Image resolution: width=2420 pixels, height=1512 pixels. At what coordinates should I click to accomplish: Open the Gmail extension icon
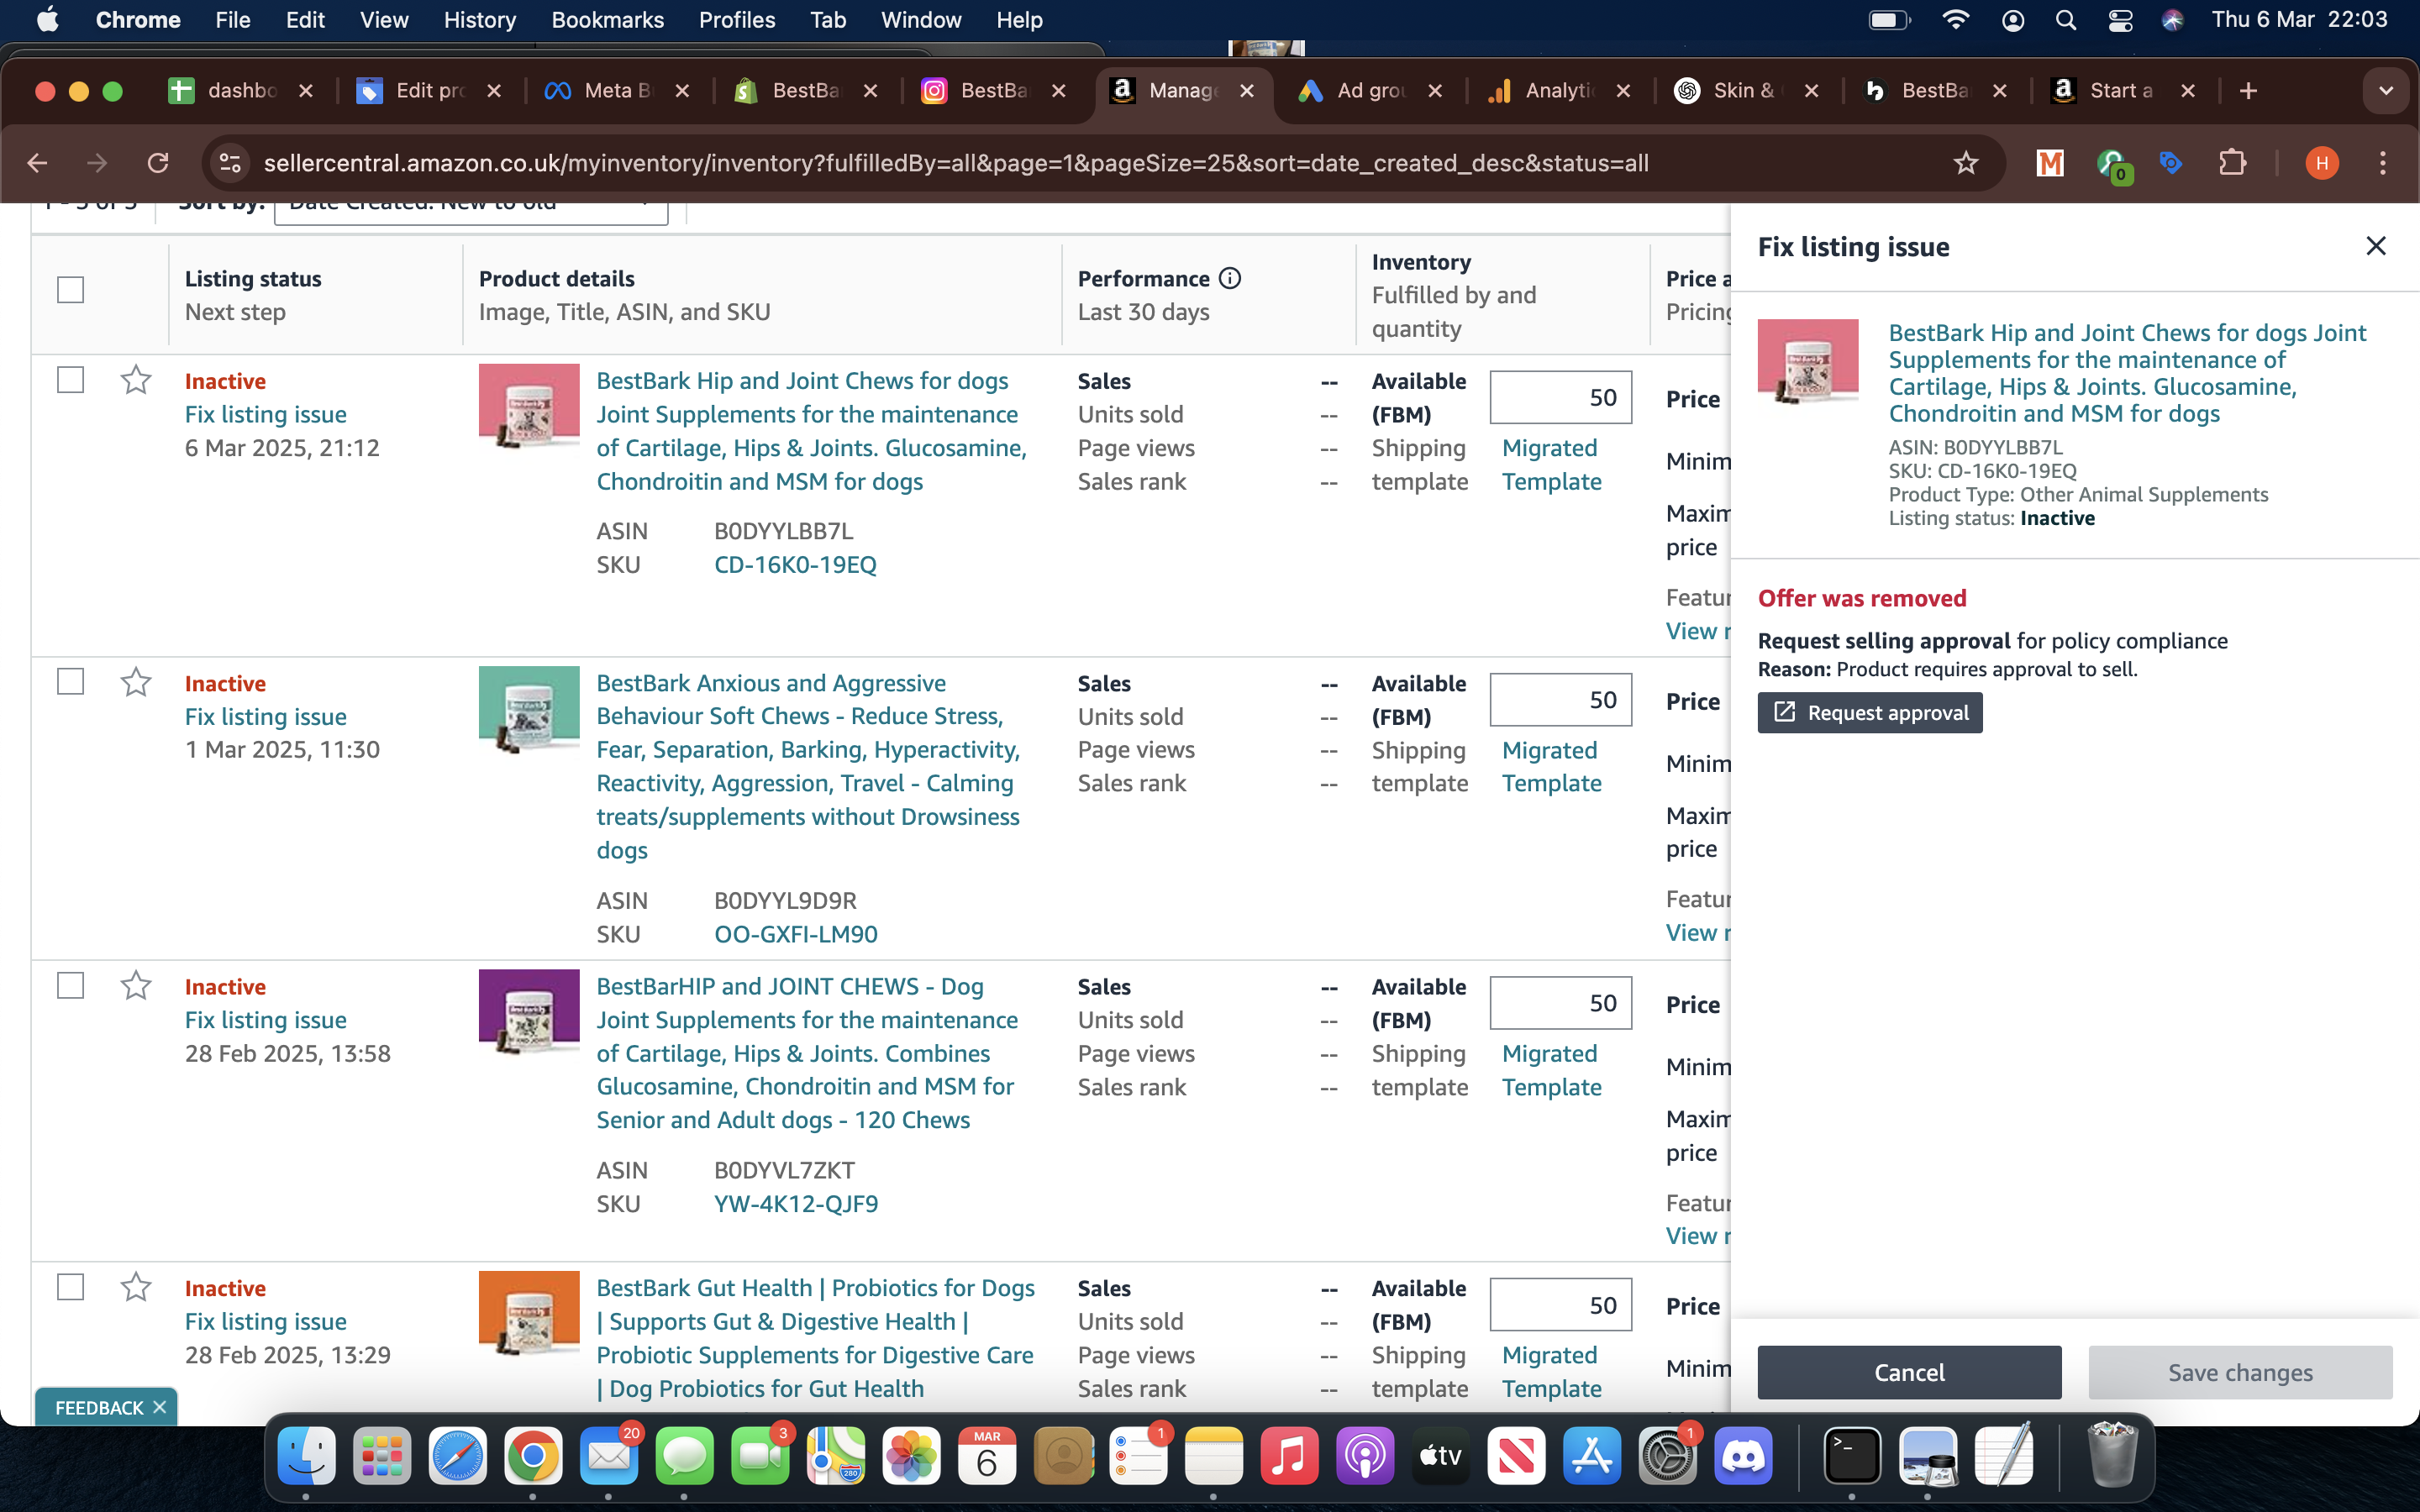click(x=2050, y=163)
